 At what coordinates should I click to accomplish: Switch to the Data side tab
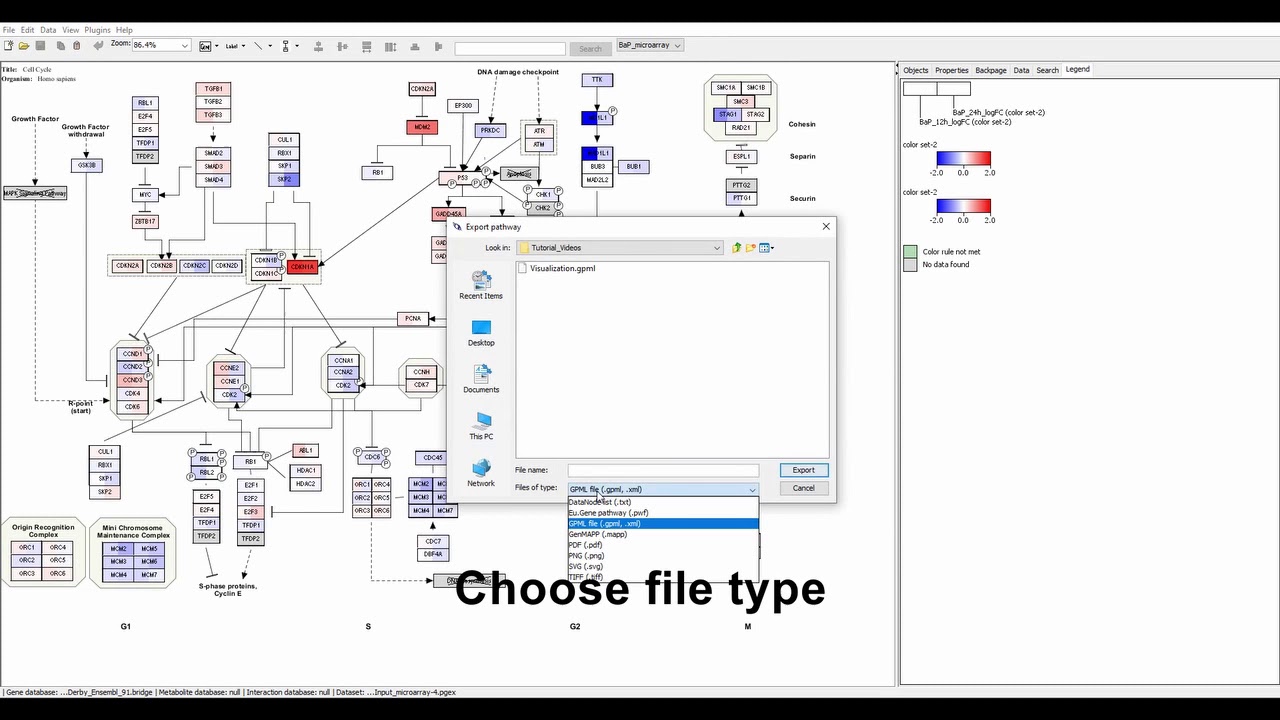[x=1021, y=70]
